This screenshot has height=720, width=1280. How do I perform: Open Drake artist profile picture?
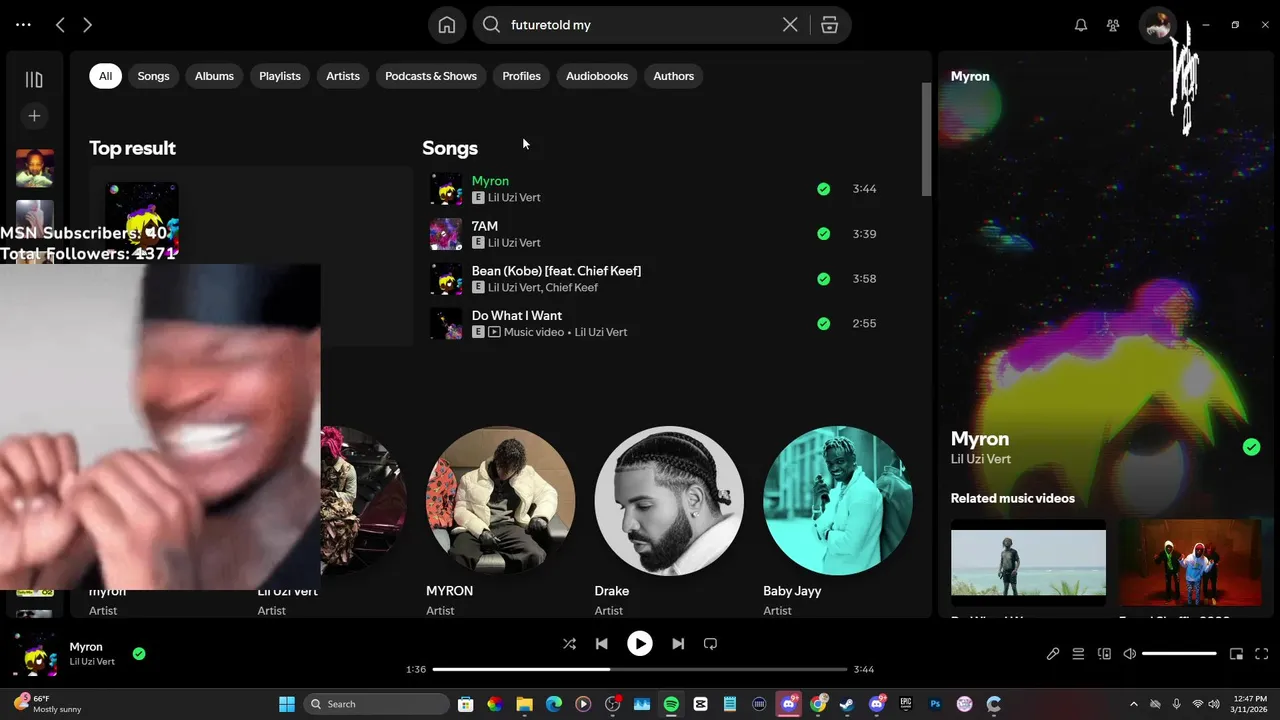pos(669,501)
